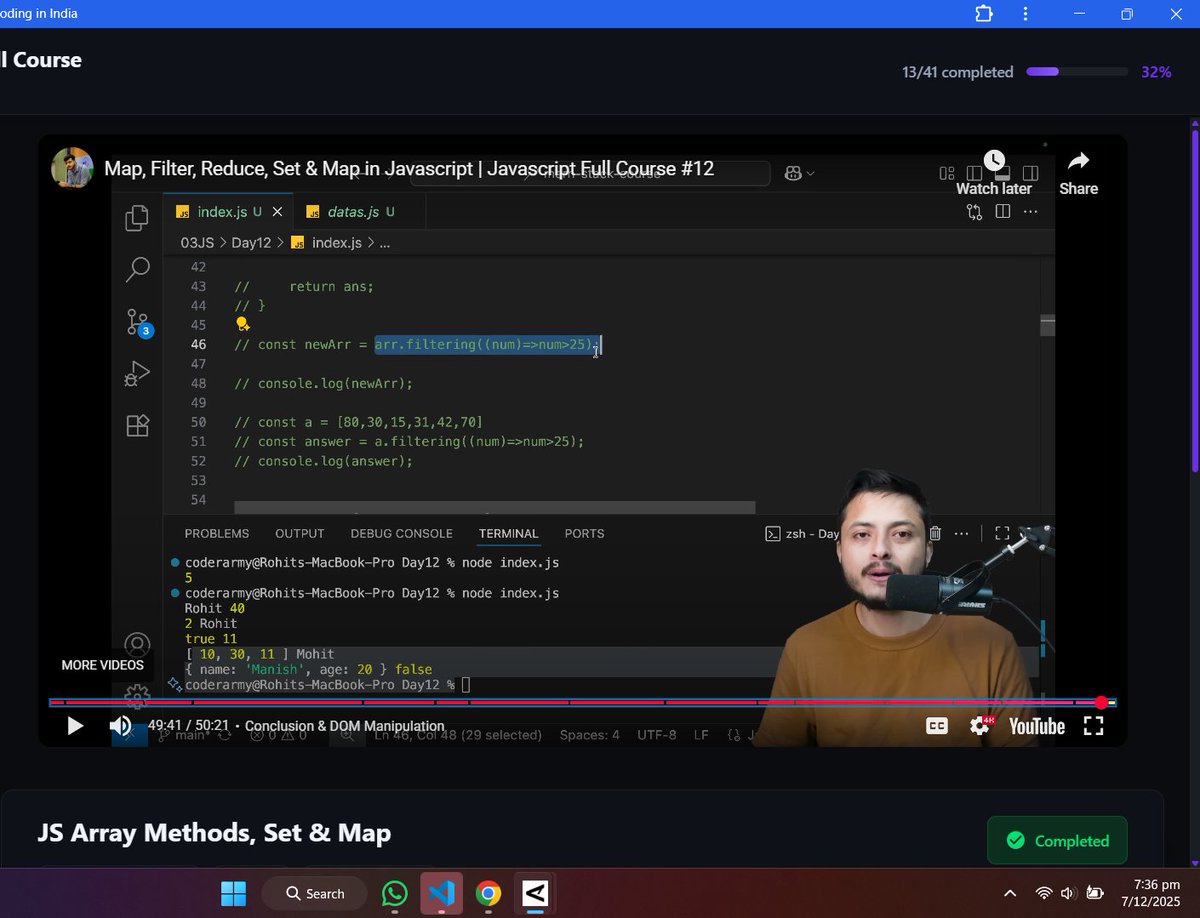The width and height of the screenshot is (1200, 918).
Task: Click line number 46 in gutter
Action: click(x=198, y=344)
